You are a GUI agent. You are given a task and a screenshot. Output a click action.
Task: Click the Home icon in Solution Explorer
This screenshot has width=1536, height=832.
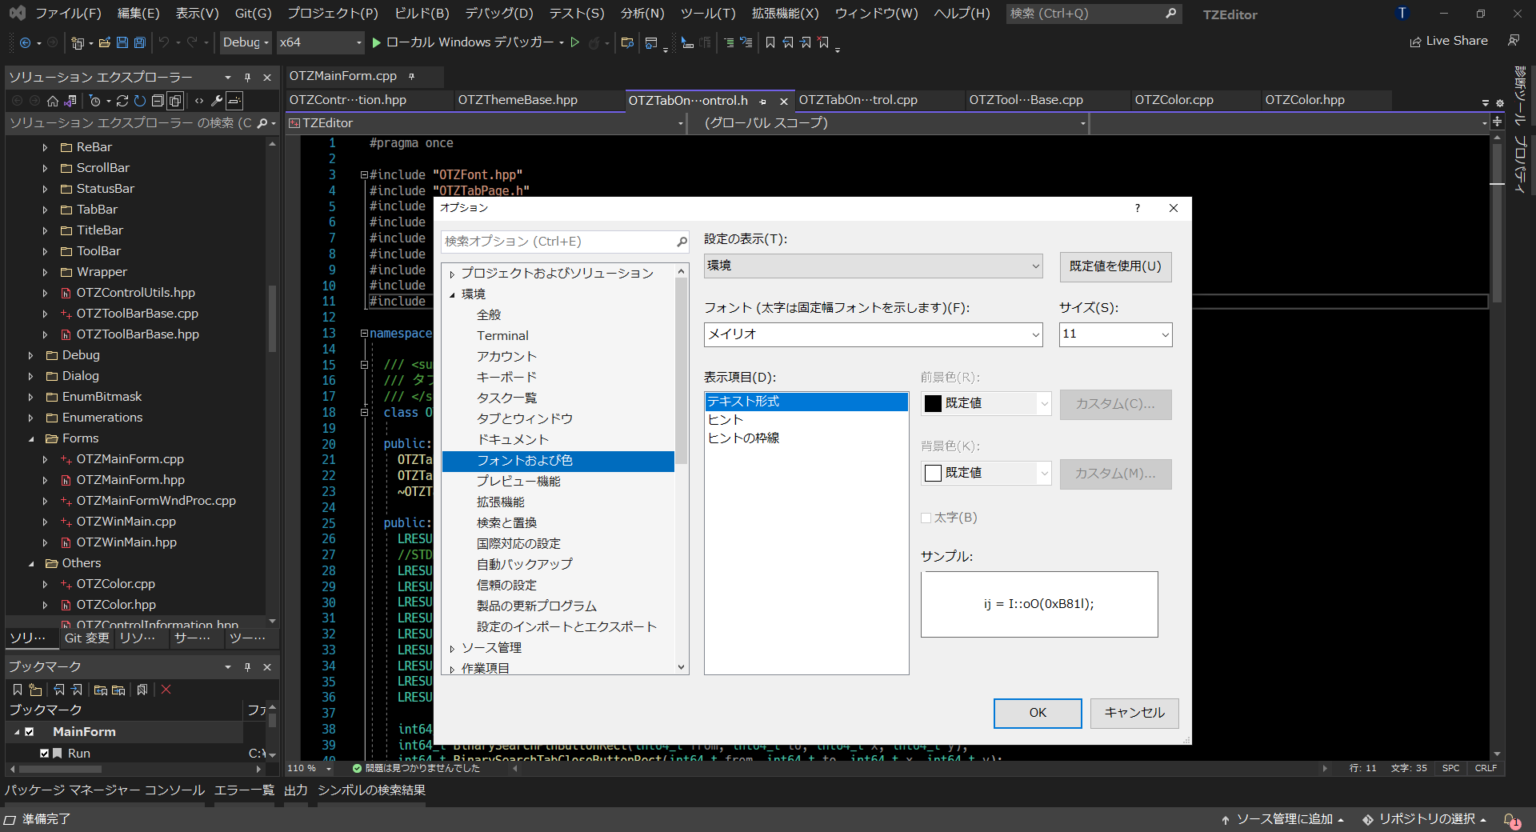coord(53,101)
